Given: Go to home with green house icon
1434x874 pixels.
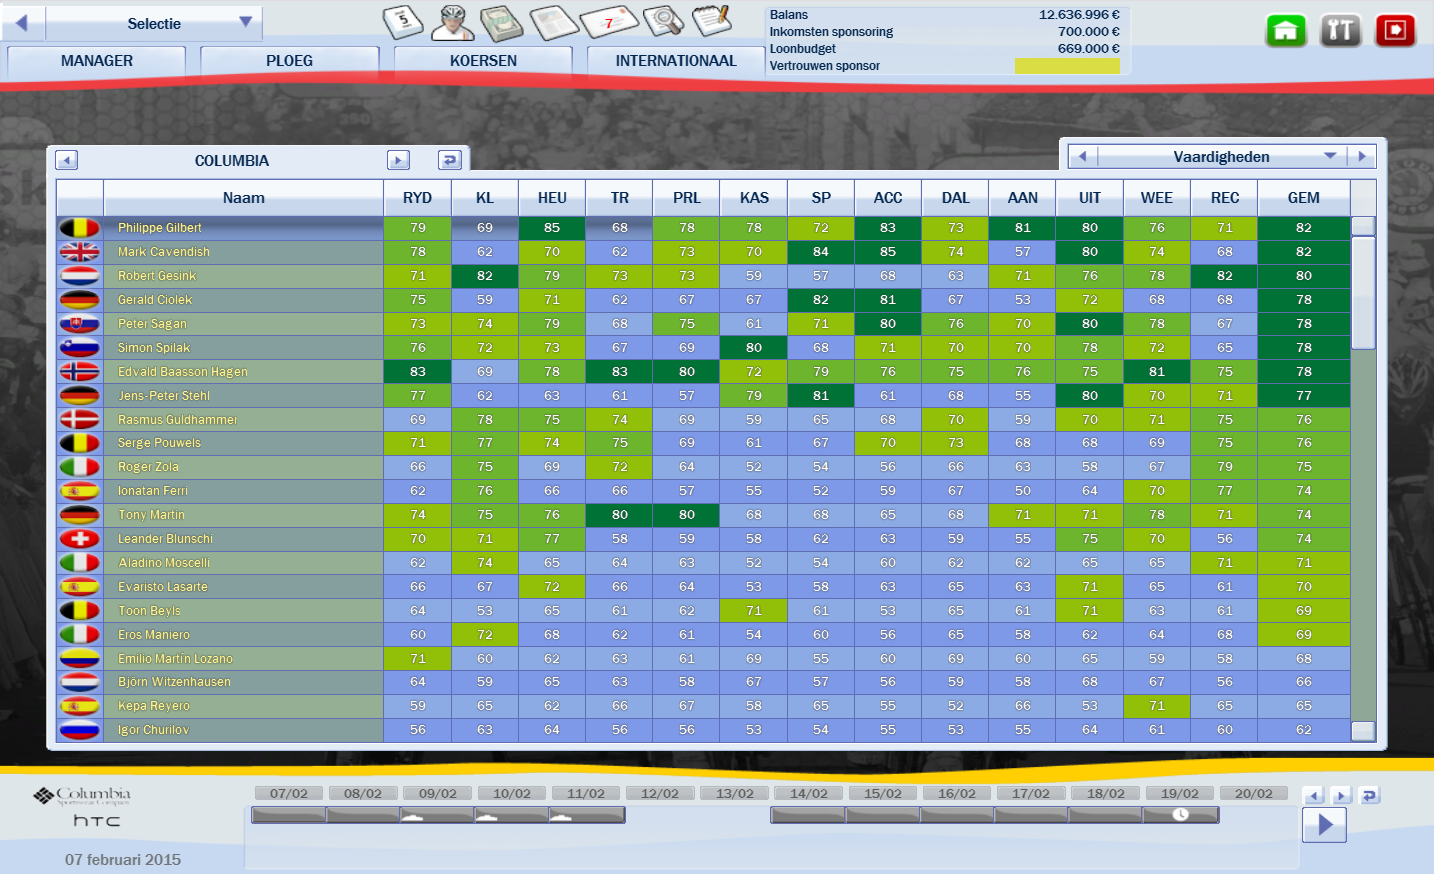Looking at the screenshot, I should (x=1286, y=31).
